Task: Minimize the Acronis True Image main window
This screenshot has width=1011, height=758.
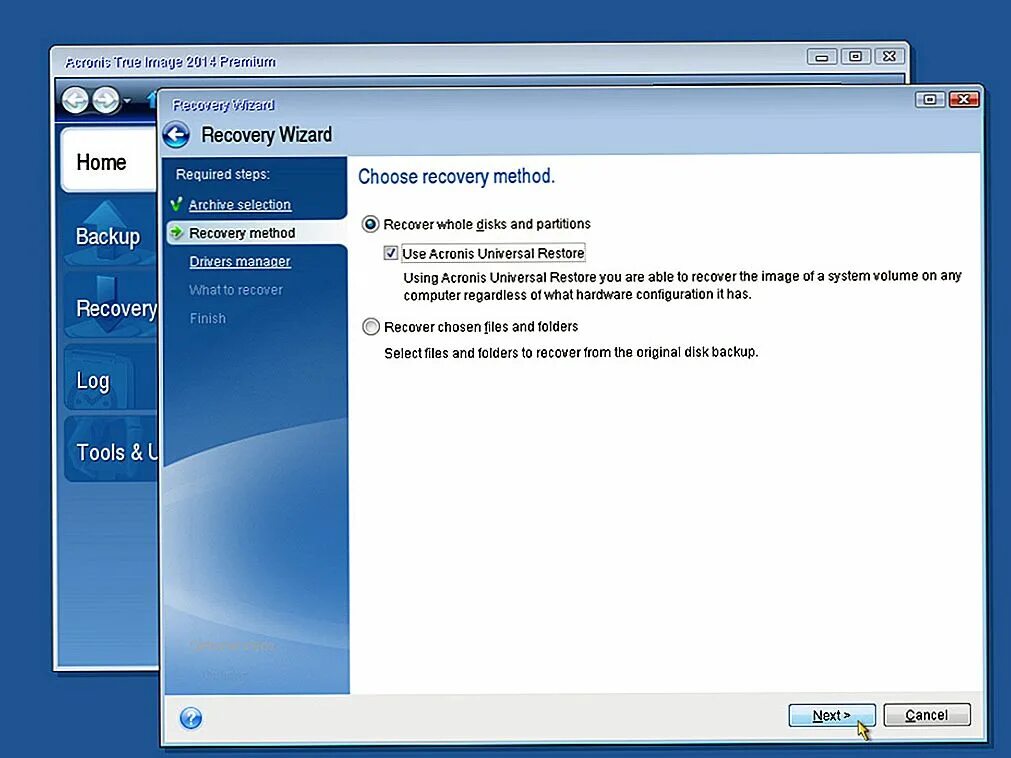Action: [x=821, y=57]
